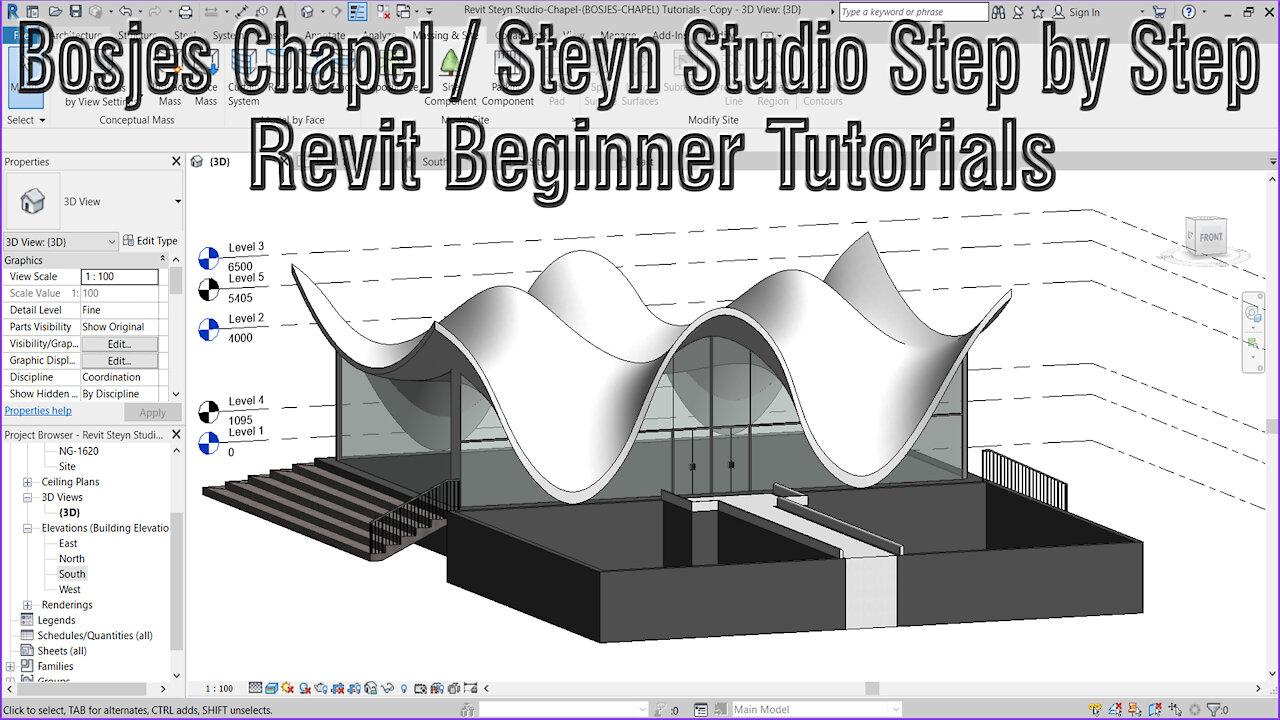Expand Renderings node in Project Browser
The height and width of the screenshot is (720, 1280).
point(28,605)
